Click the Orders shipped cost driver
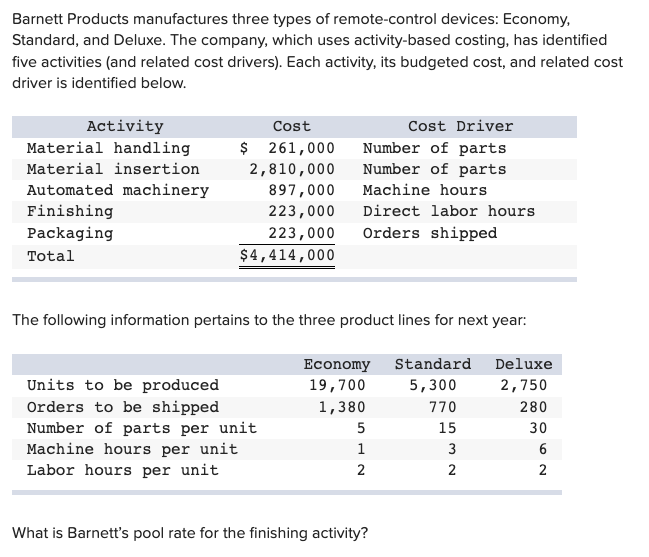Screen dimensions: 649x557 (429, 233)
